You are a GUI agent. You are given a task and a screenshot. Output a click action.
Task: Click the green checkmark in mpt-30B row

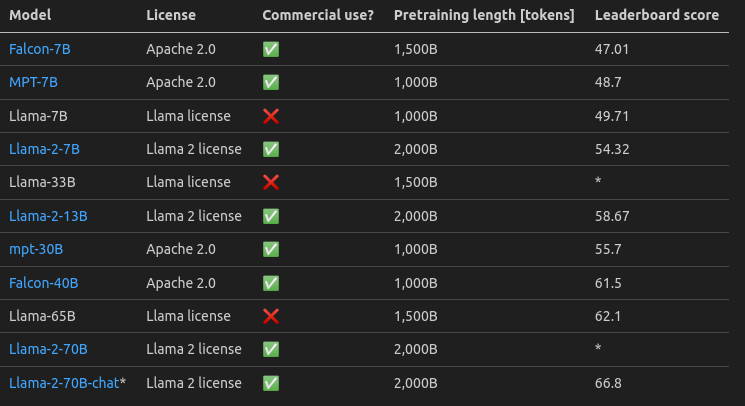pyautogui.click(x=270, y=249)
